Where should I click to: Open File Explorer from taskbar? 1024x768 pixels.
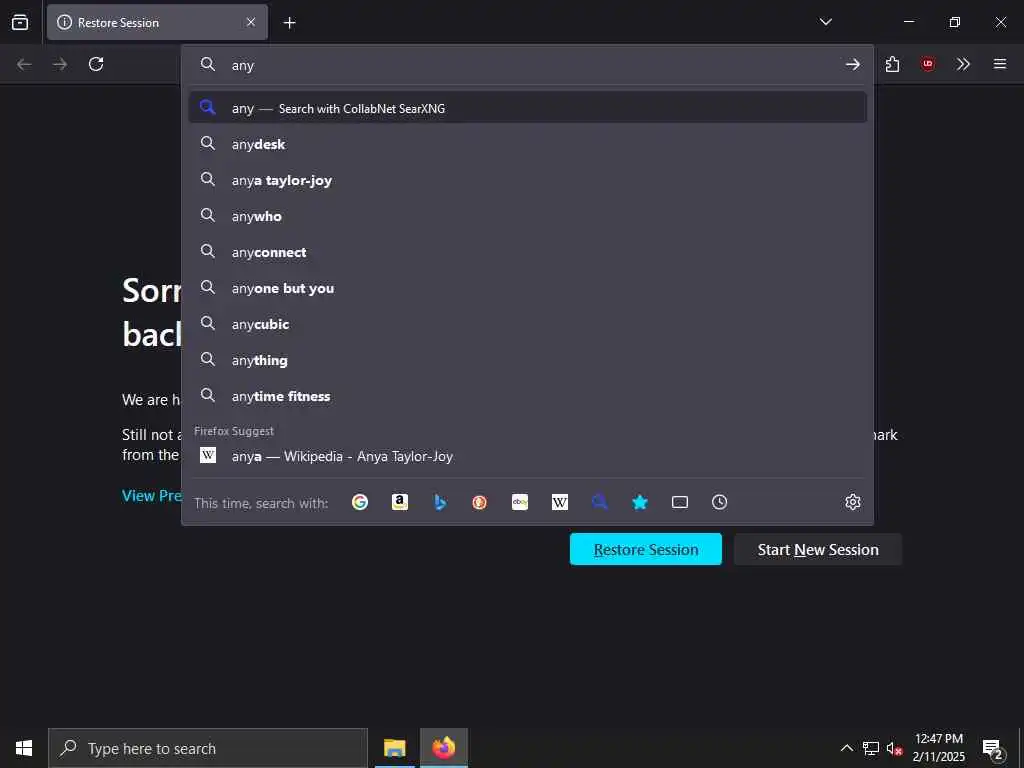[x=394, y=748]
